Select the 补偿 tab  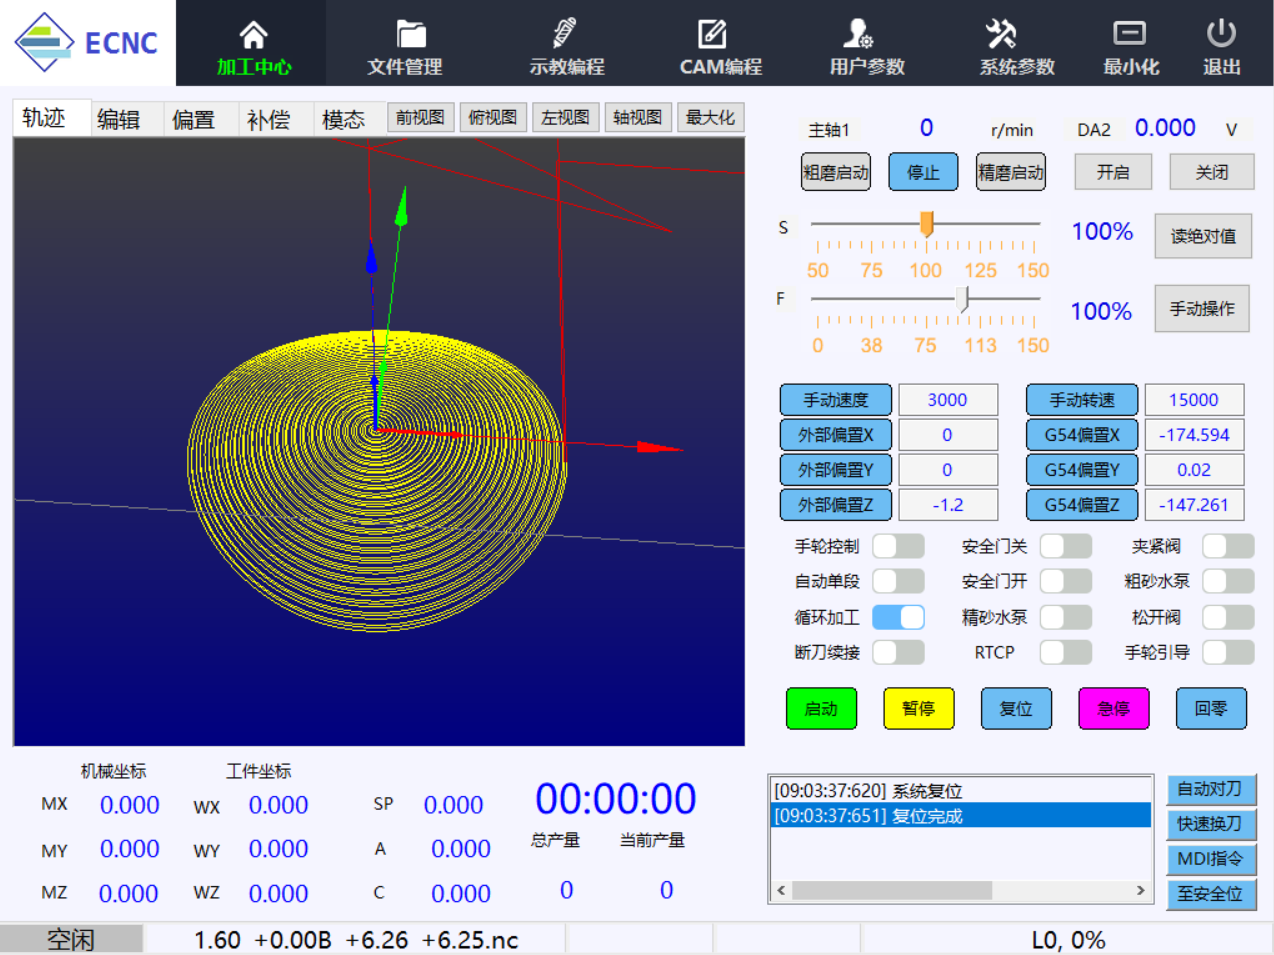click(x=268, y=120)
